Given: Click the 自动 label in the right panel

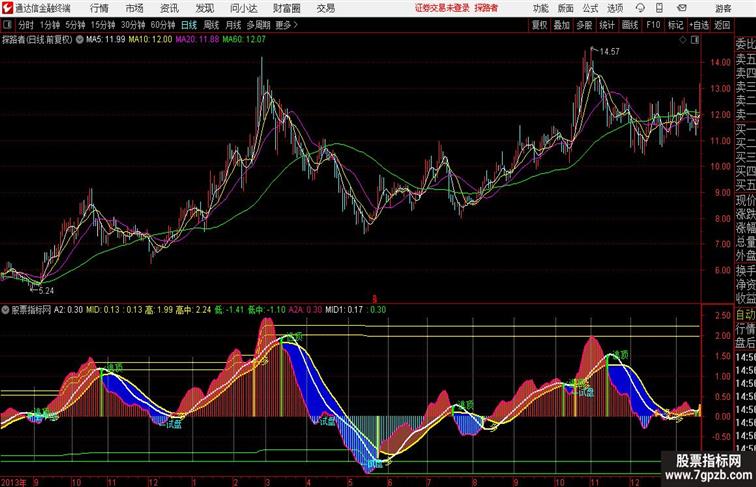Looking at the screenshot, I should [x=745, y=314].
